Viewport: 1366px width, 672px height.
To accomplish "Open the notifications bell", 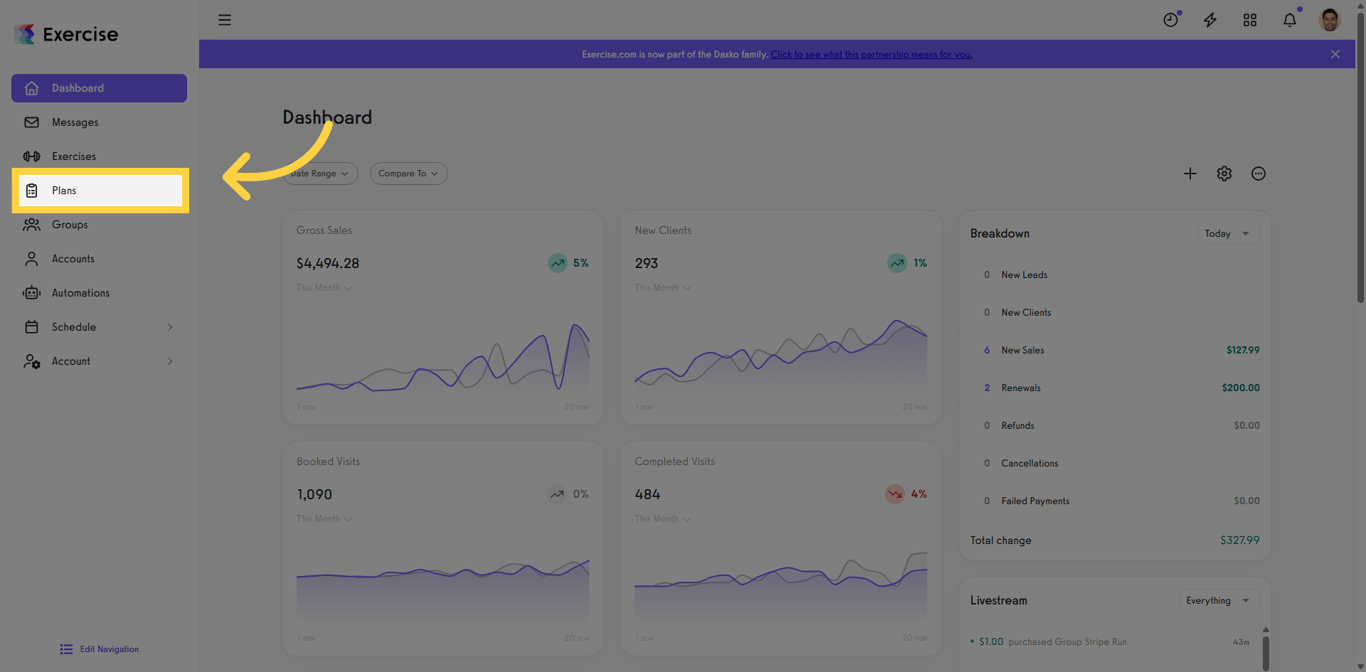I will (1289, 19).
